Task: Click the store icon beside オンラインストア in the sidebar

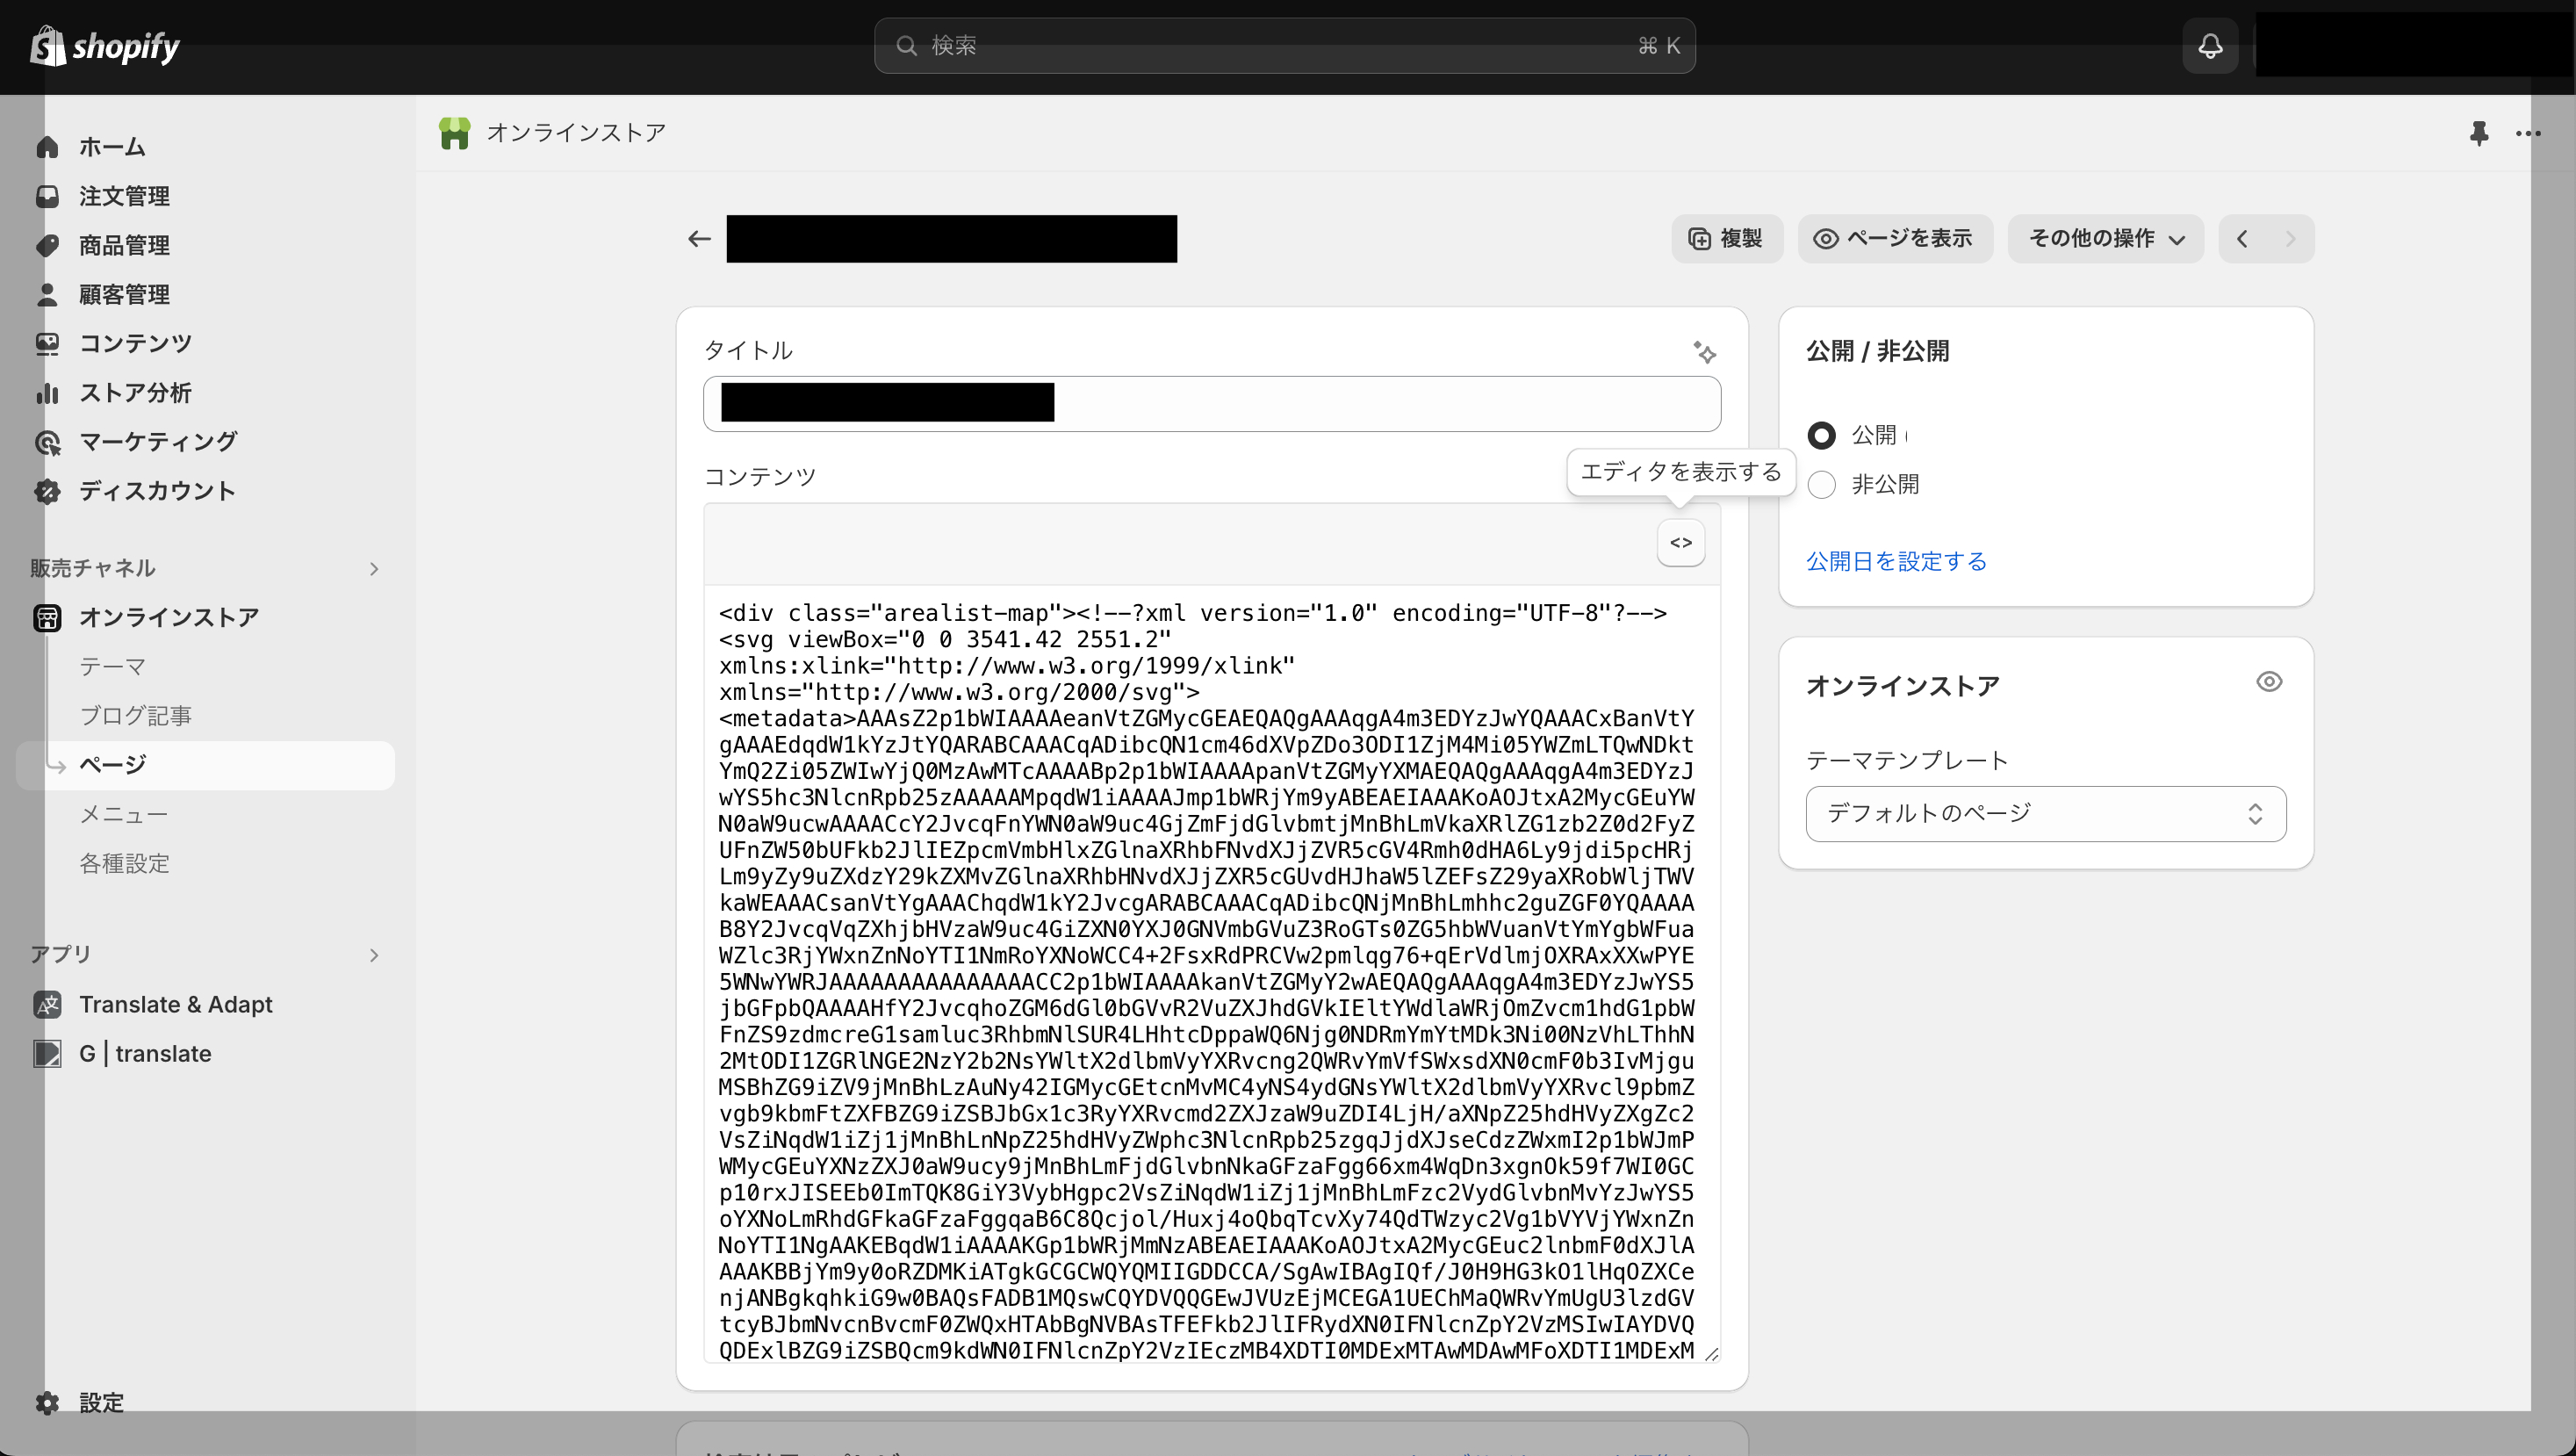Action: (x=47, y=618)
